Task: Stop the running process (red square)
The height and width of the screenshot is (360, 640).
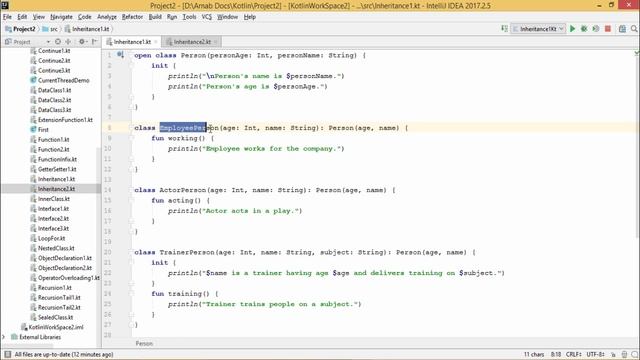Action: (608, 29)
